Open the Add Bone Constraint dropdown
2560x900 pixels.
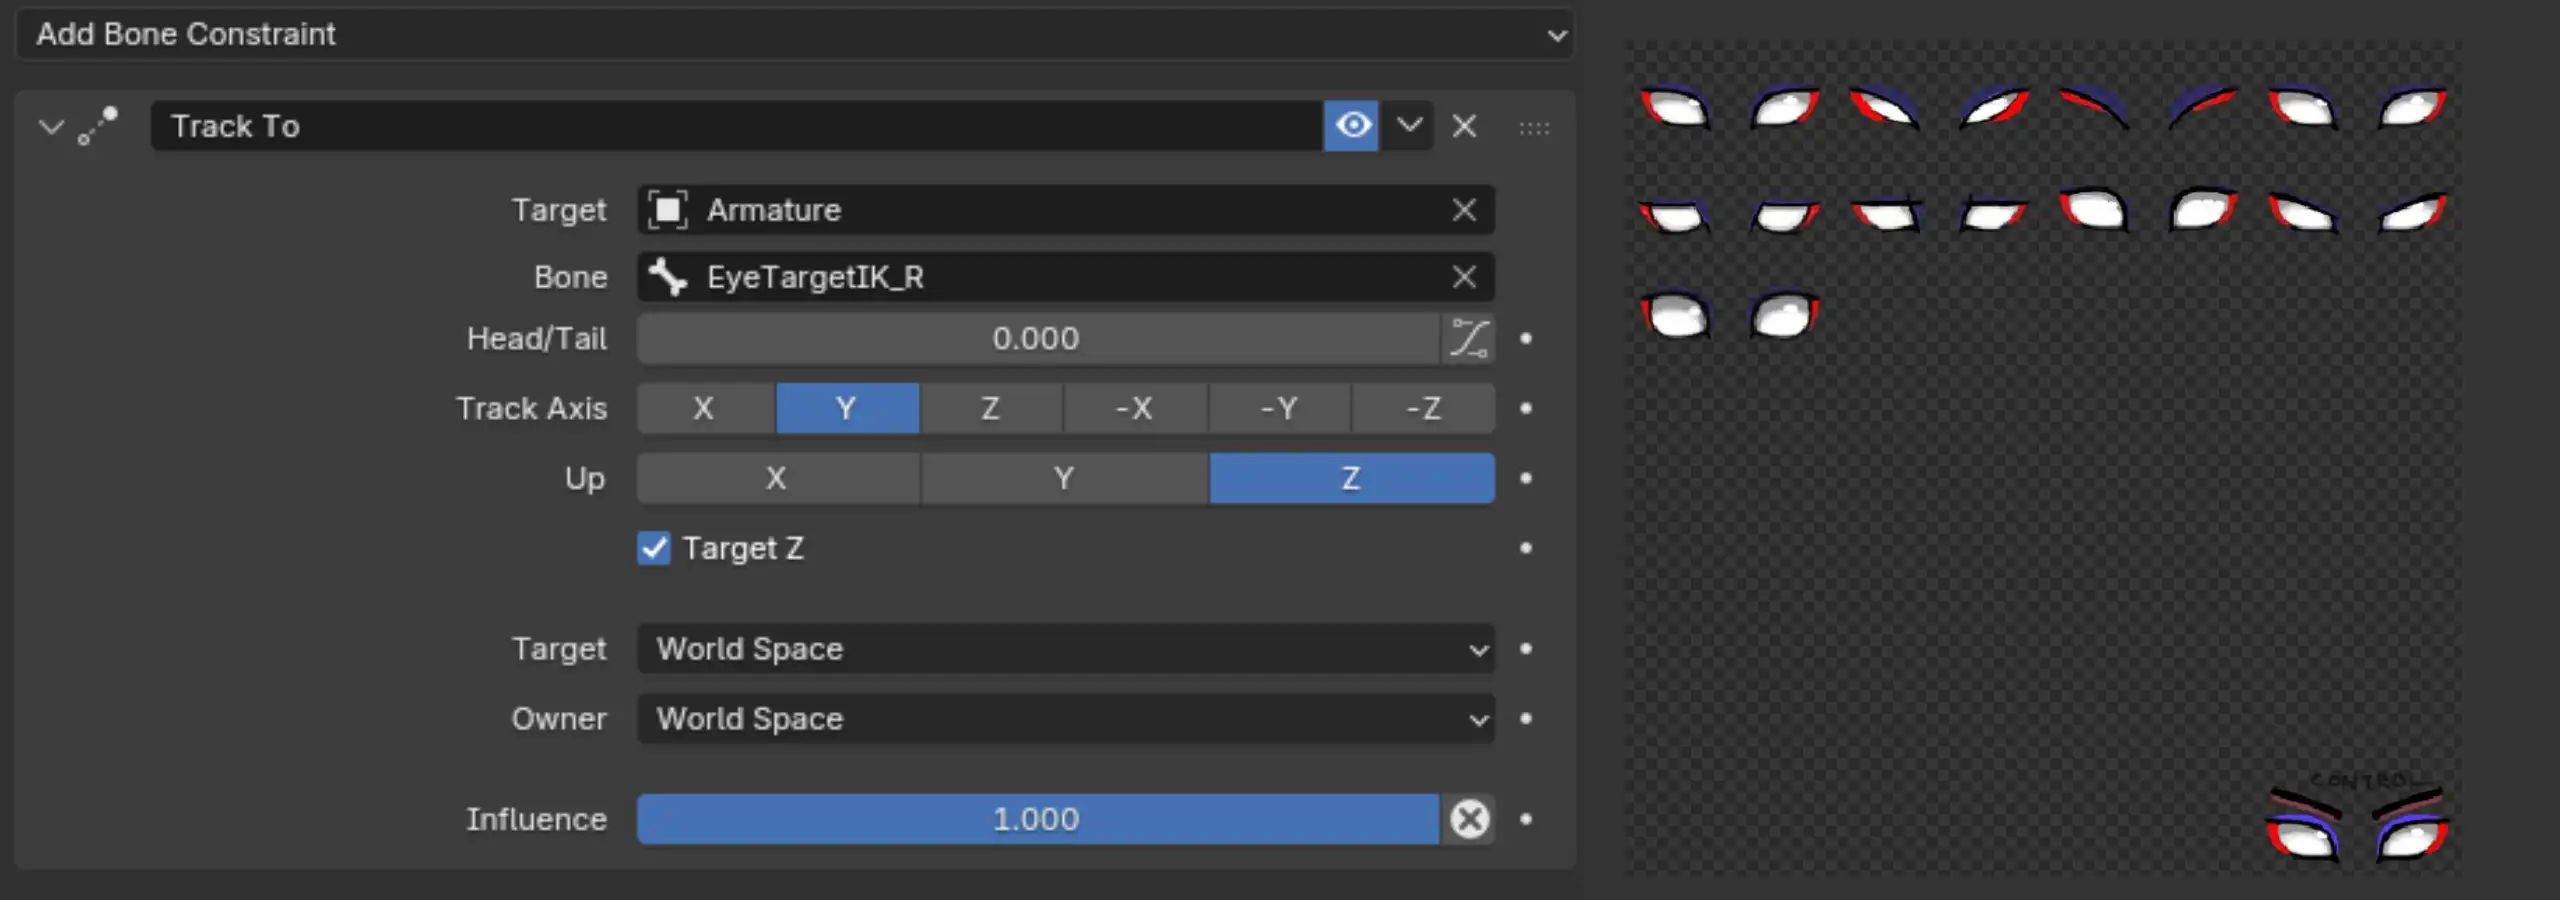click(x=794, y=34)
